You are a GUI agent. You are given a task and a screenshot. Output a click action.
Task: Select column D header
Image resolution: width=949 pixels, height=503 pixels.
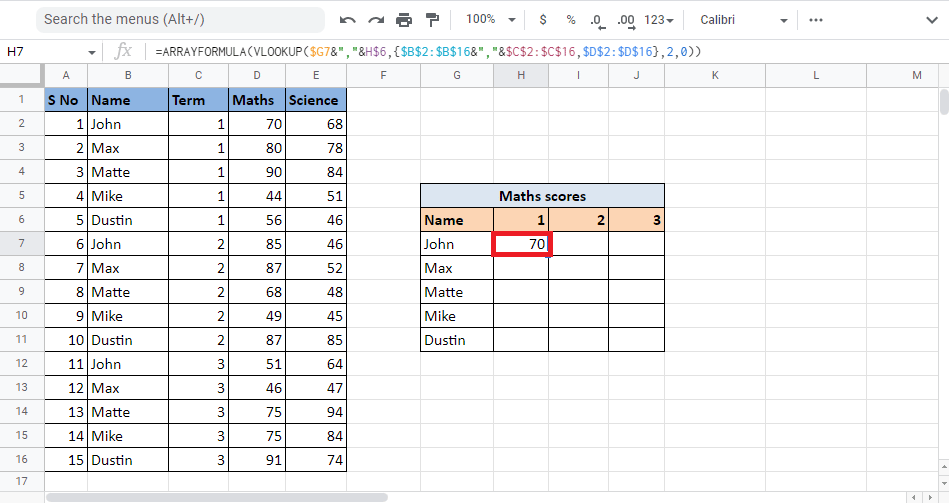click(x=256, y=75)
